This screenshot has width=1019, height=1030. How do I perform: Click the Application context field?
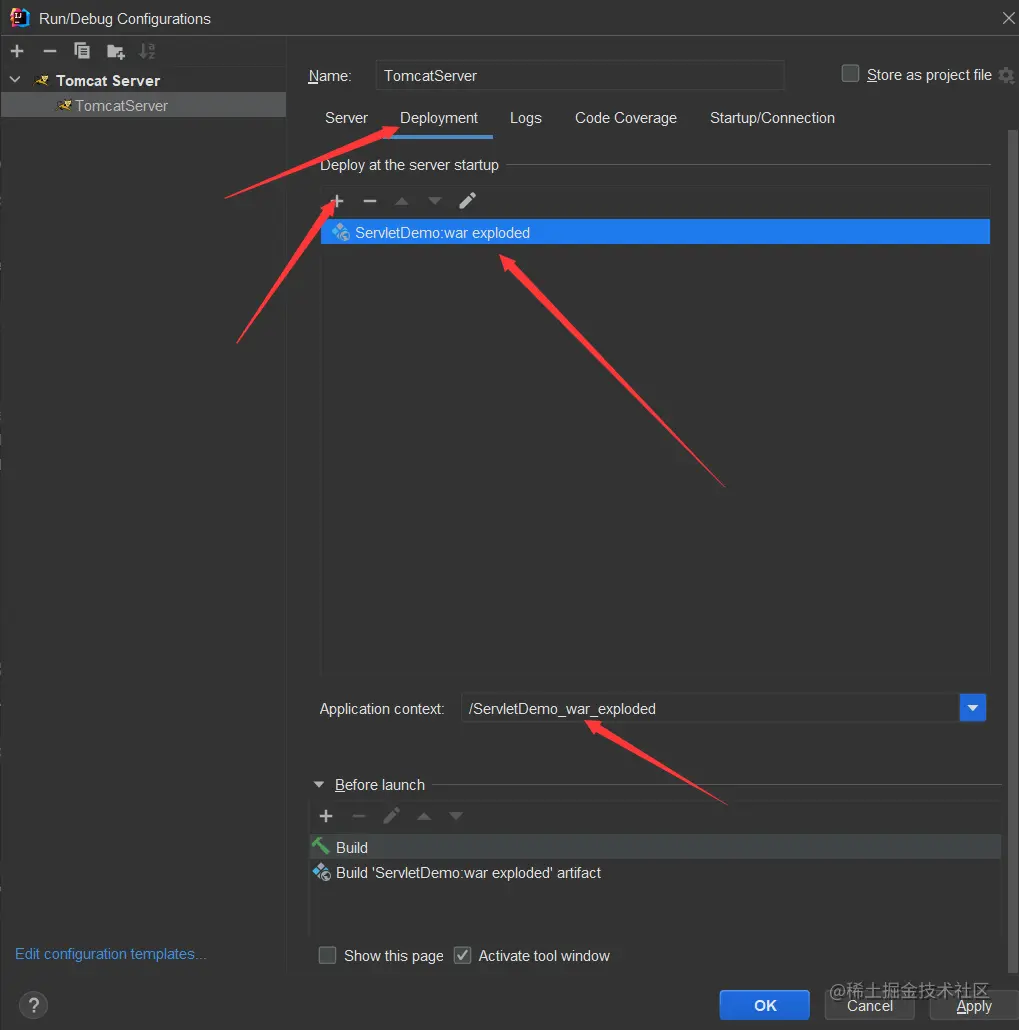pyautogui.click(x=710, y=709)
